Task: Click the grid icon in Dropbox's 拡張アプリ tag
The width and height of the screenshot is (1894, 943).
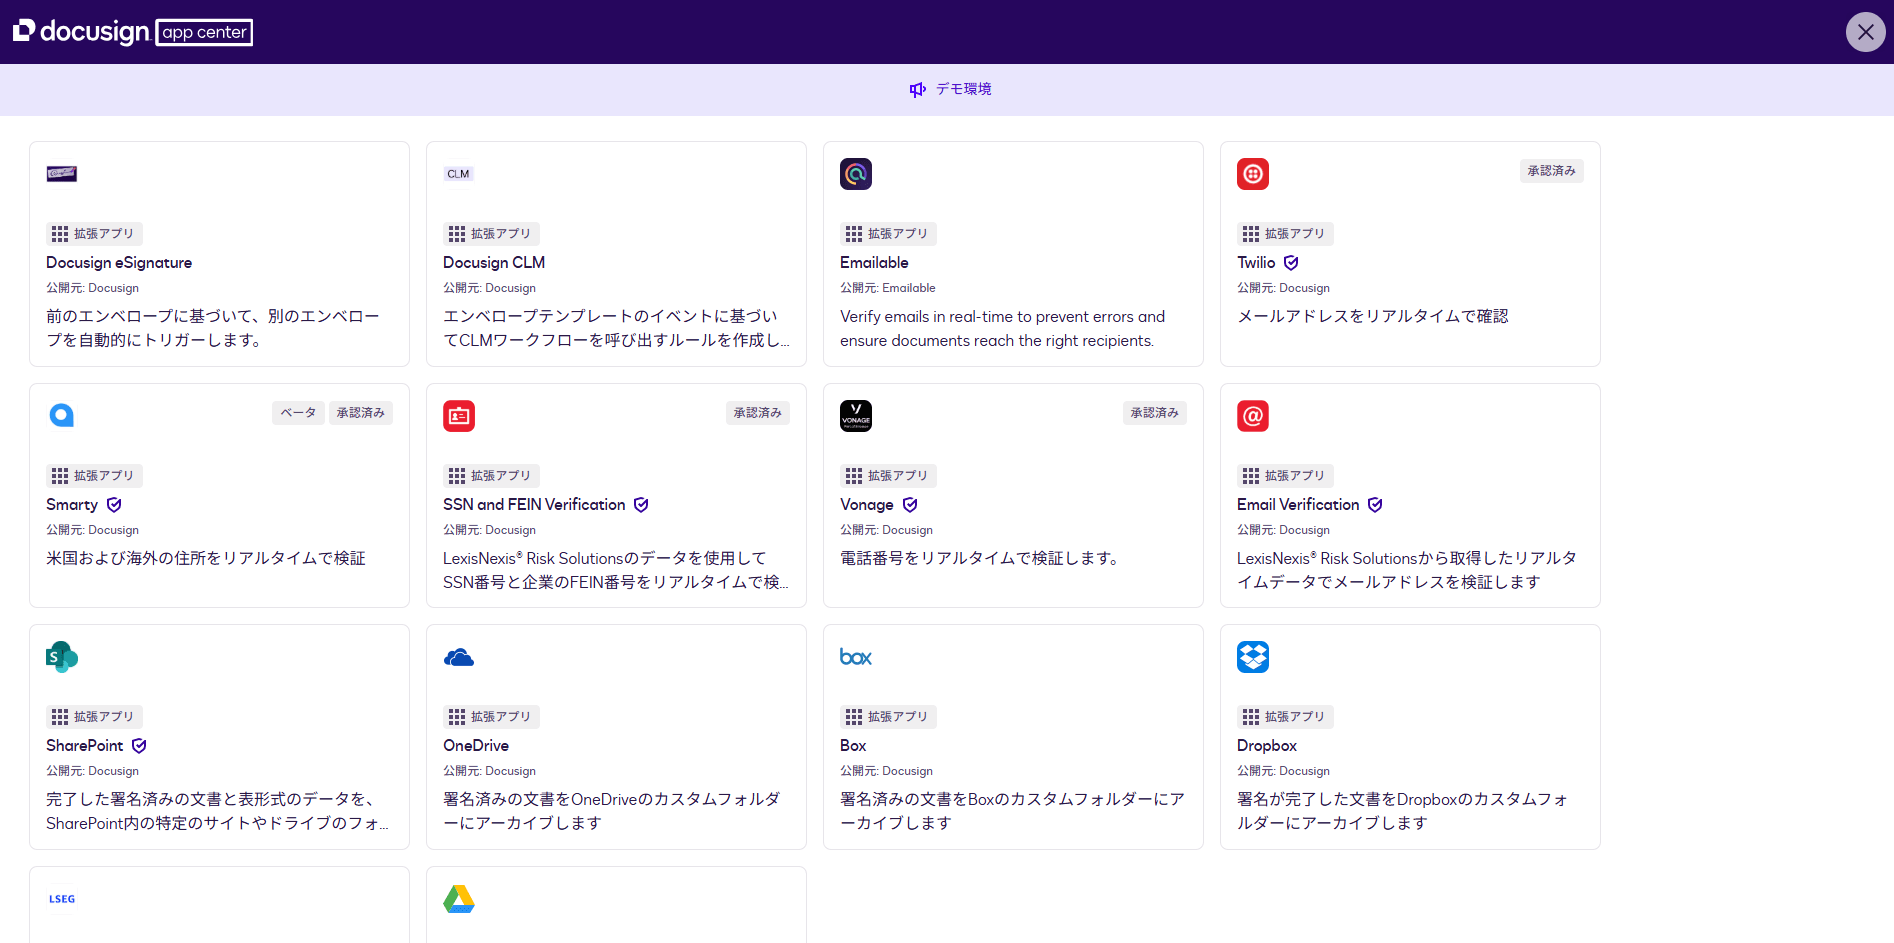Action: [1251, 717]
